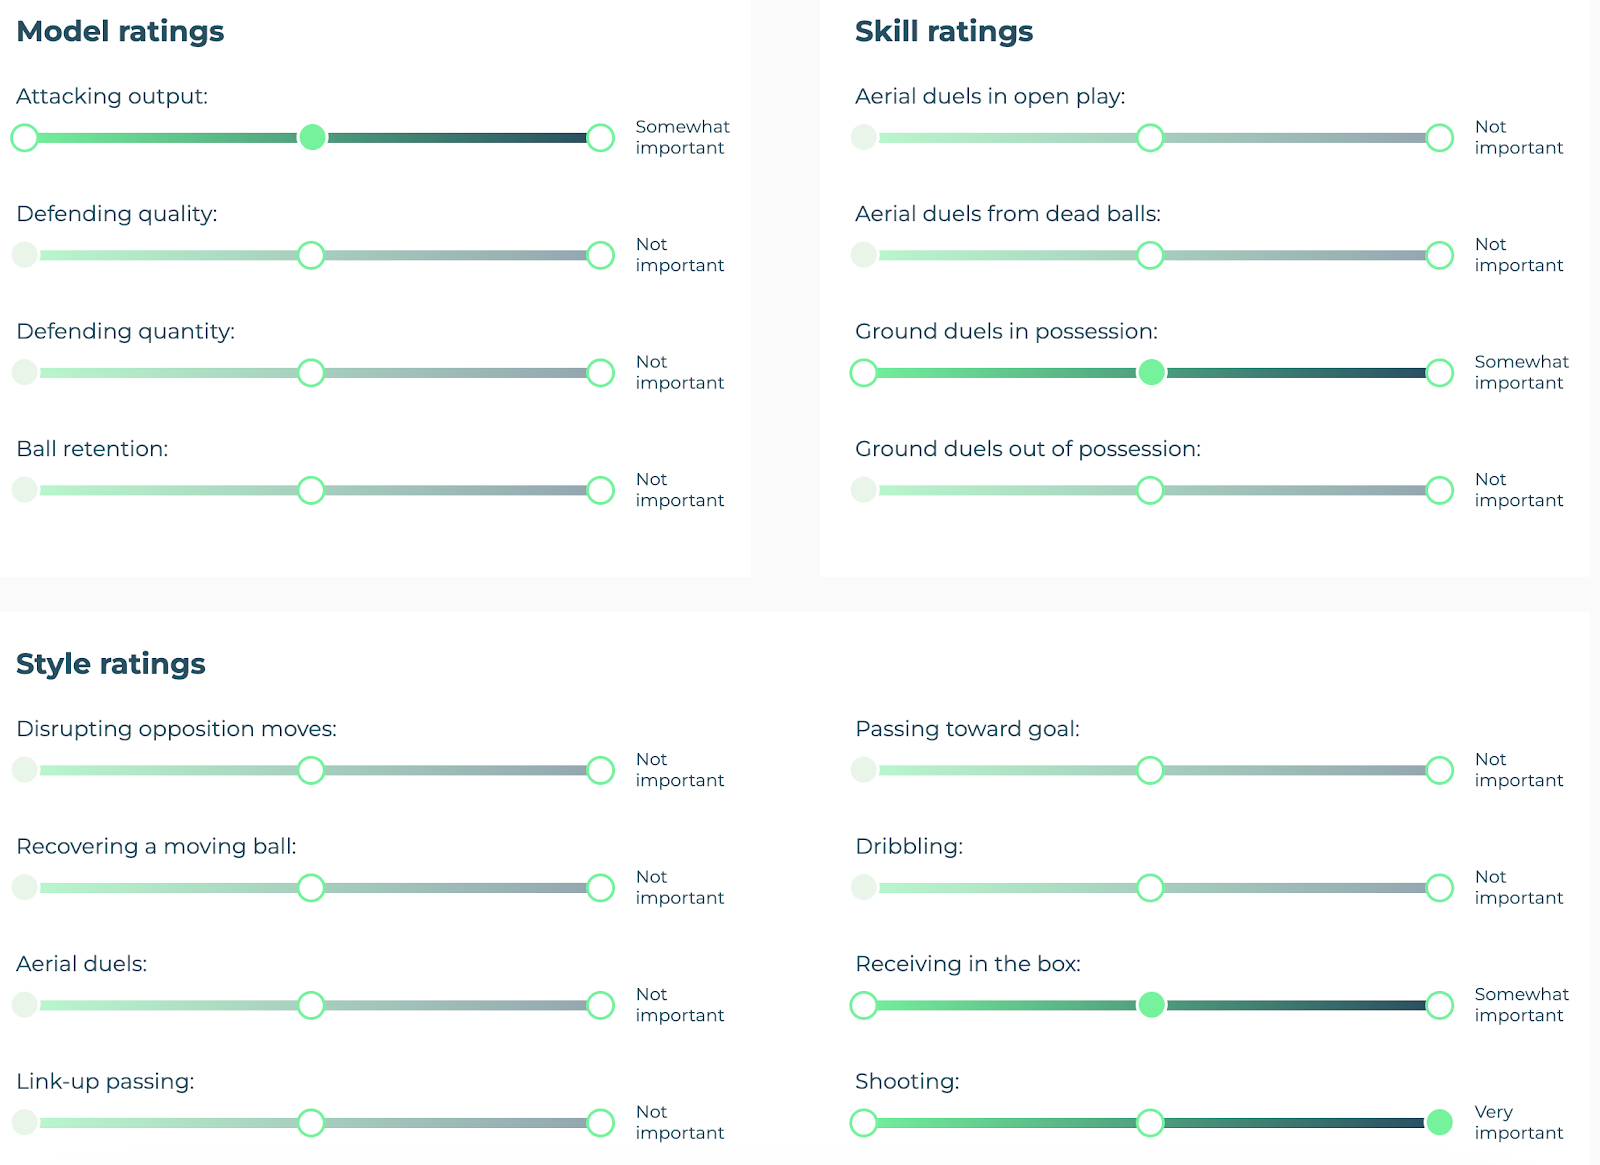This screenshot has width=1600, height=1165.
Task: Set Aerial duels in open play to rightmost stop
Action: pos(1439,138)
